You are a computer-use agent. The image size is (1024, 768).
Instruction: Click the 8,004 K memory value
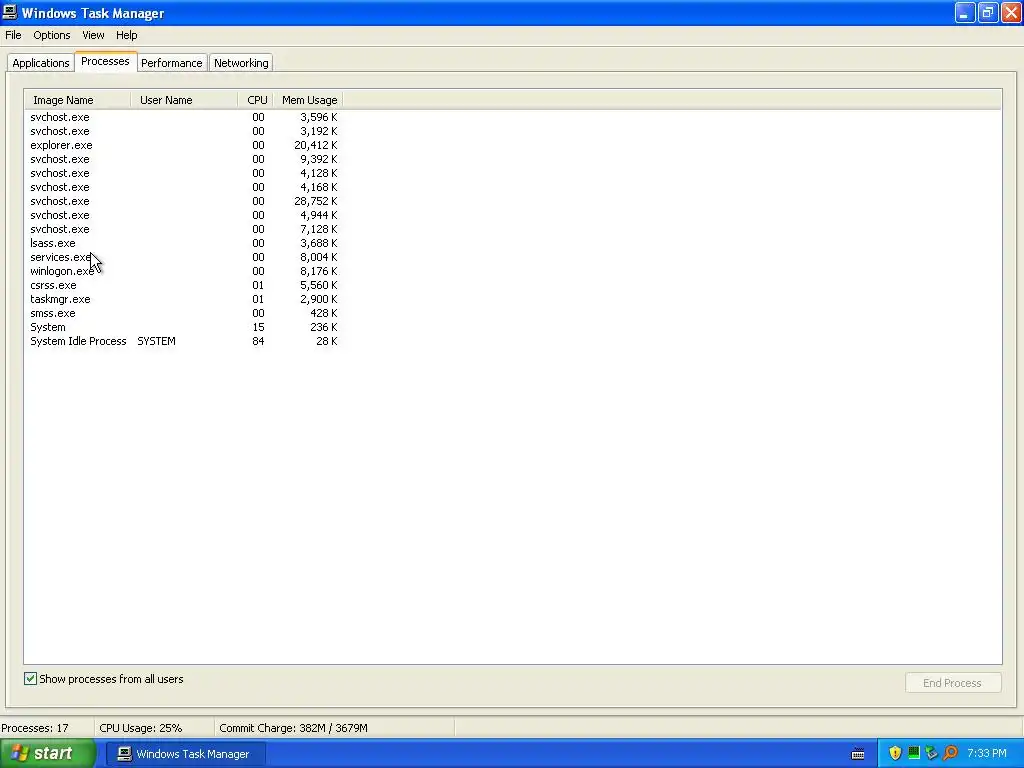point(319,257)
